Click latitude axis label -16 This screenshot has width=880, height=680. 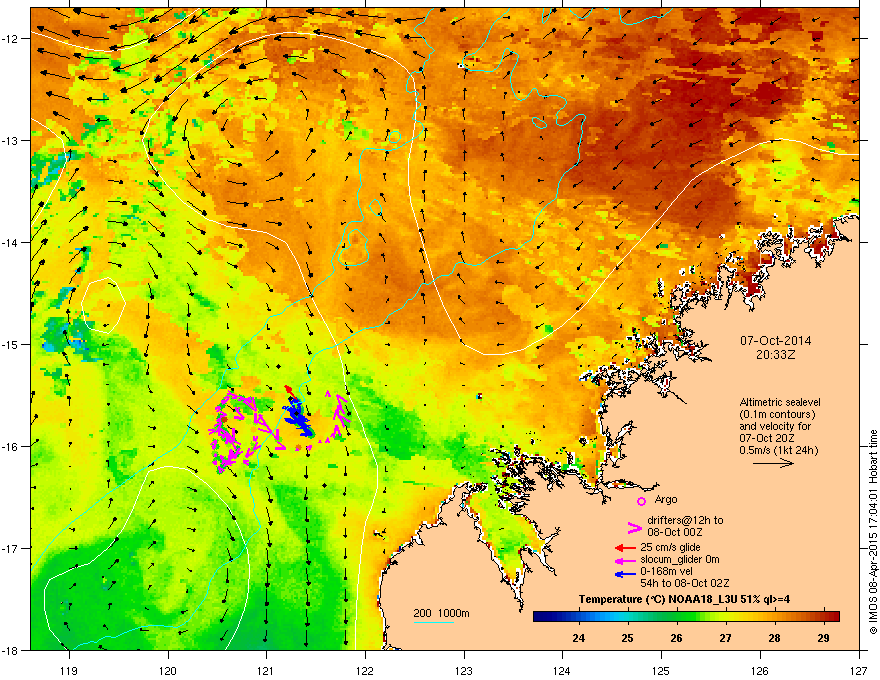(x=10, y=447)
